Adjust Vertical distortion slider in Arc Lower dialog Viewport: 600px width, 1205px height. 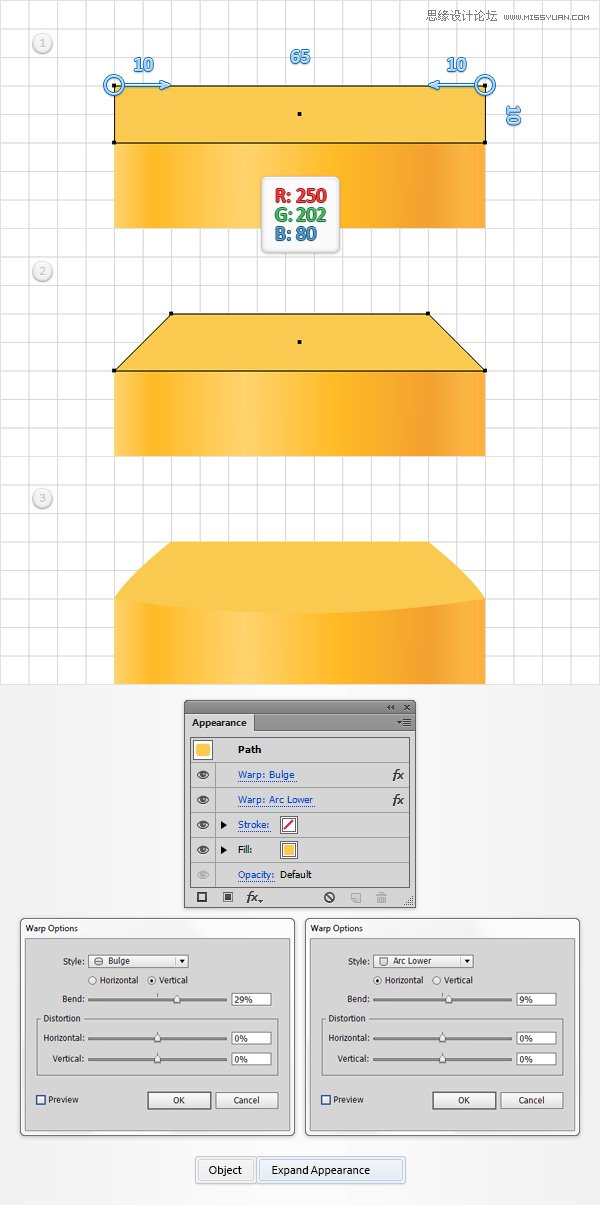442,1059
